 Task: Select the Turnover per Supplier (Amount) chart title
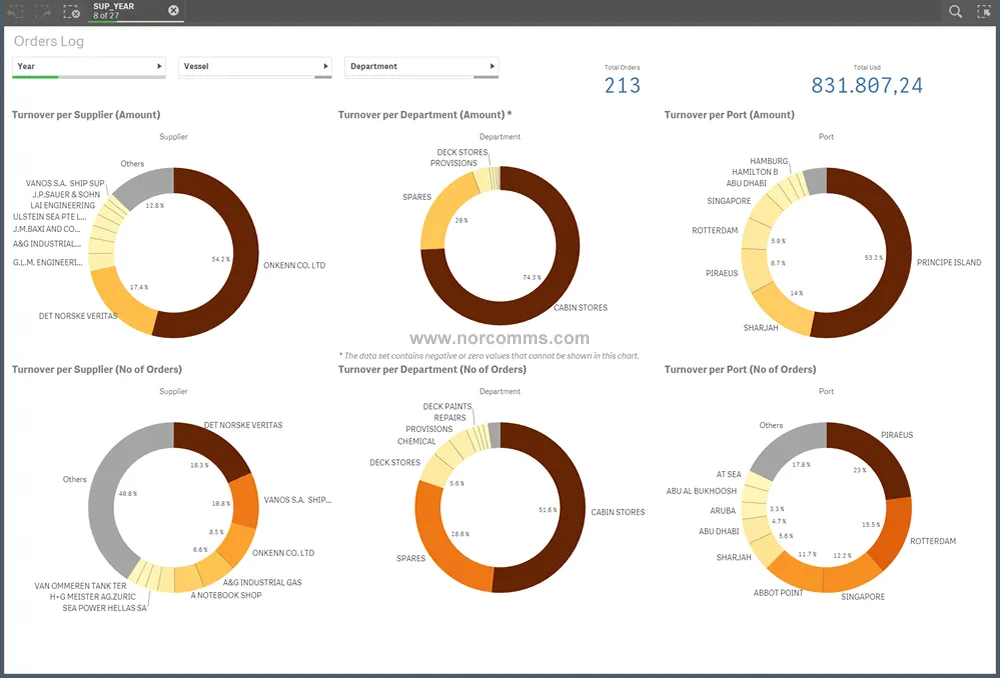click(x=88, y=114)
